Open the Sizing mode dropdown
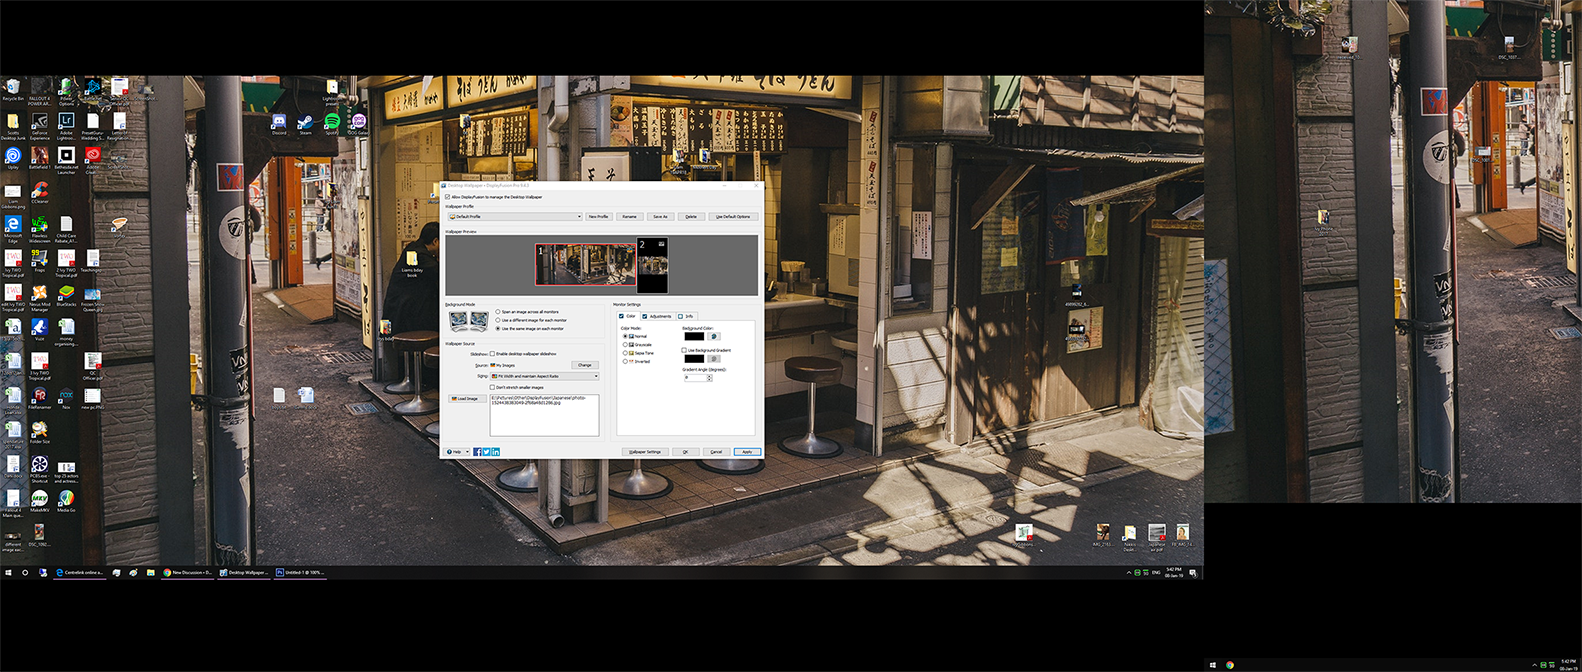The height and width of the screenshot is (672, 1582). 596,376
